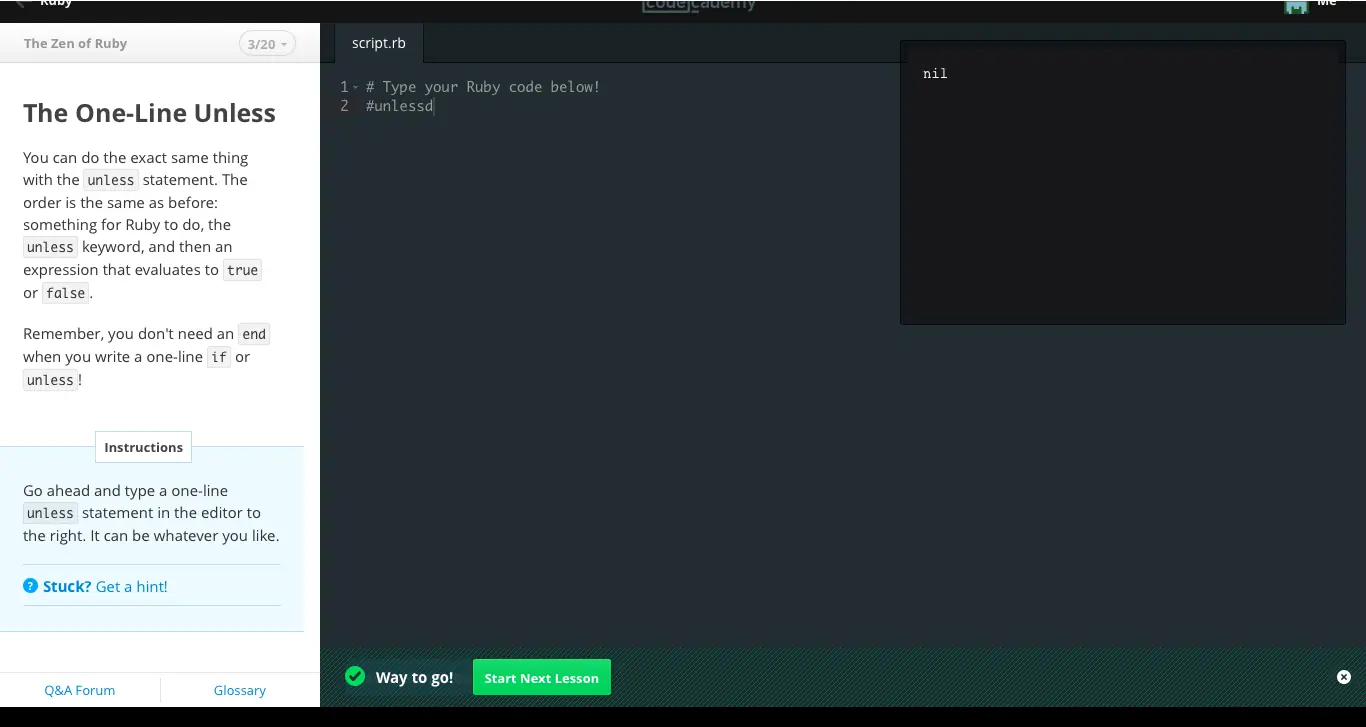The width and height of the screenshot is (1366, 727).
Task: Open the Me account menu
Action: click(1327, 4)
